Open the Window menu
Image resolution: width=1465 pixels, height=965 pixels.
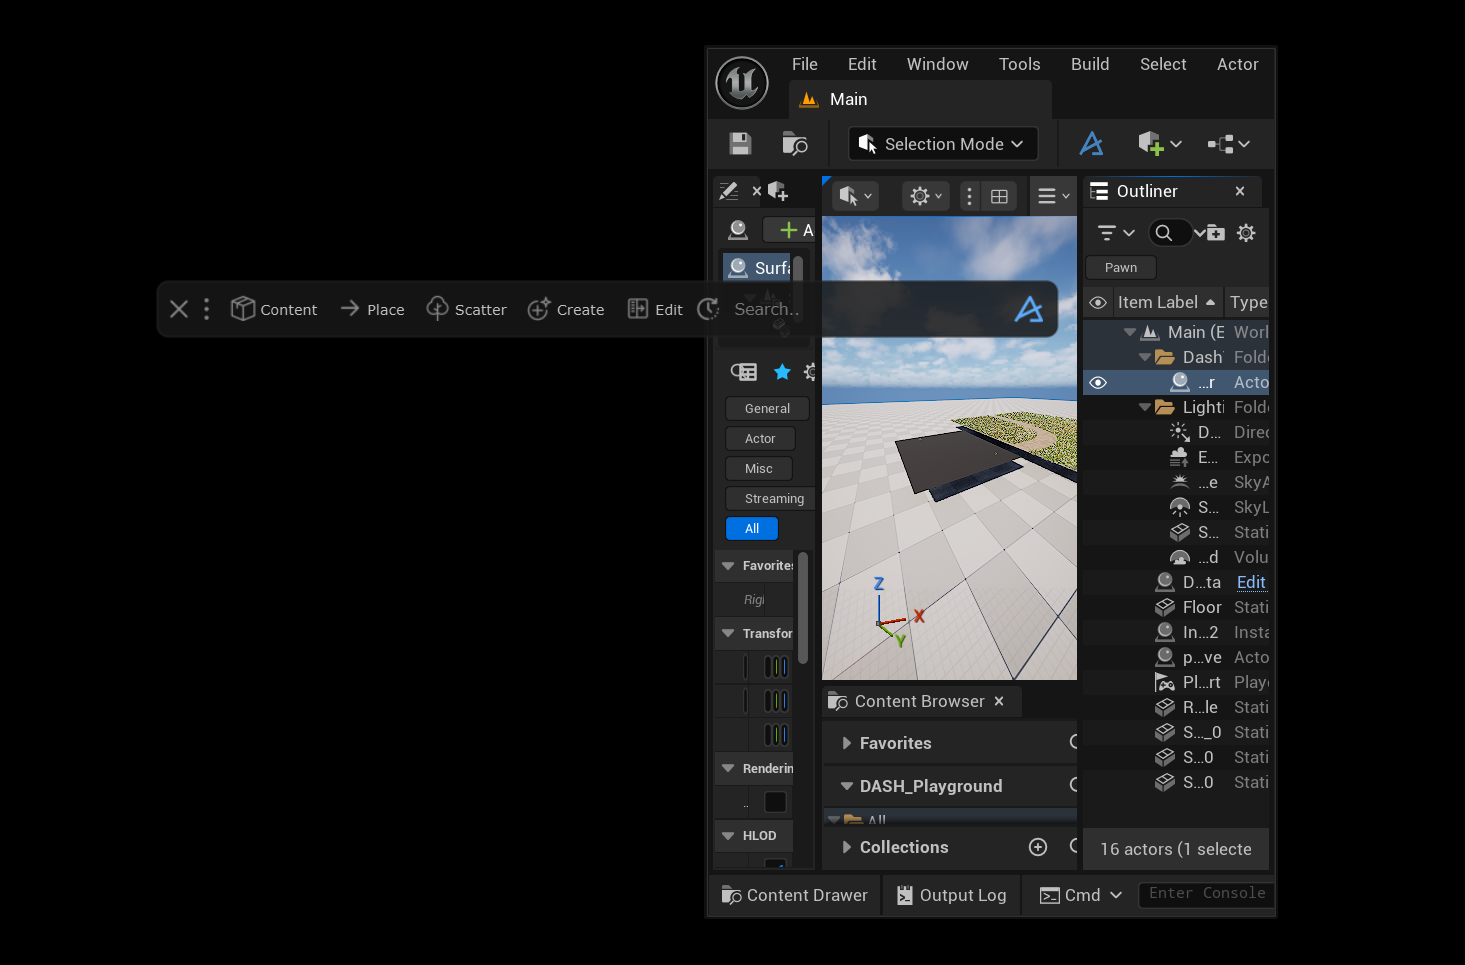coord(937,64)
